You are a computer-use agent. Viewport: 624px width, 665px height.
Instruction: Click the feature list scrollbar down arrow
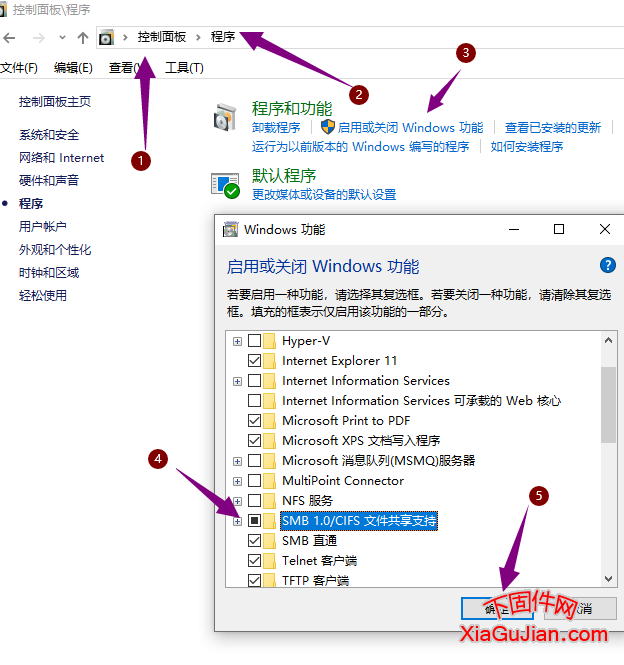[x=608, y=579]
